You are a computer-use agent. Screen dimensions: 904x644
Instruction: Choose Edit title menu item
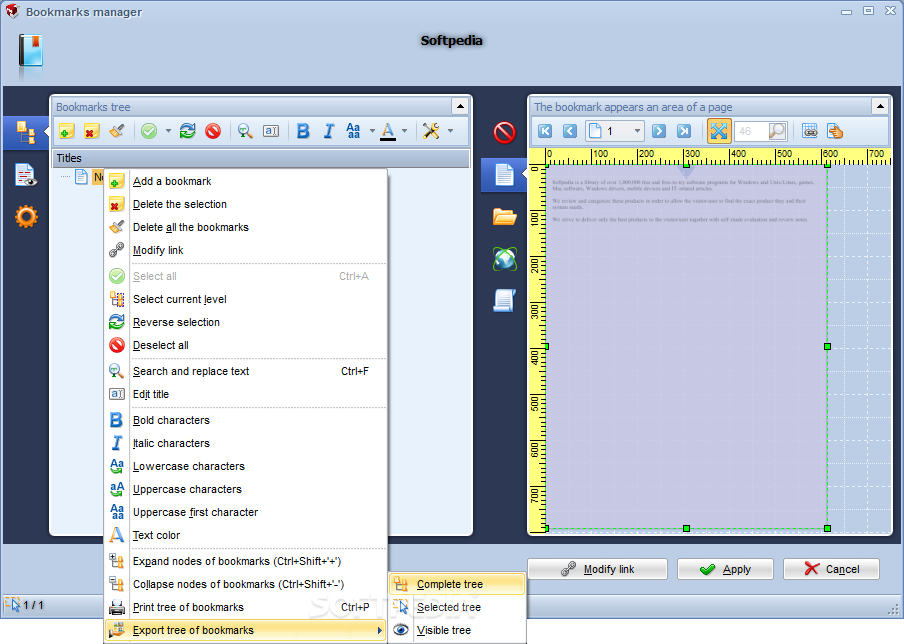pos(246,394)
